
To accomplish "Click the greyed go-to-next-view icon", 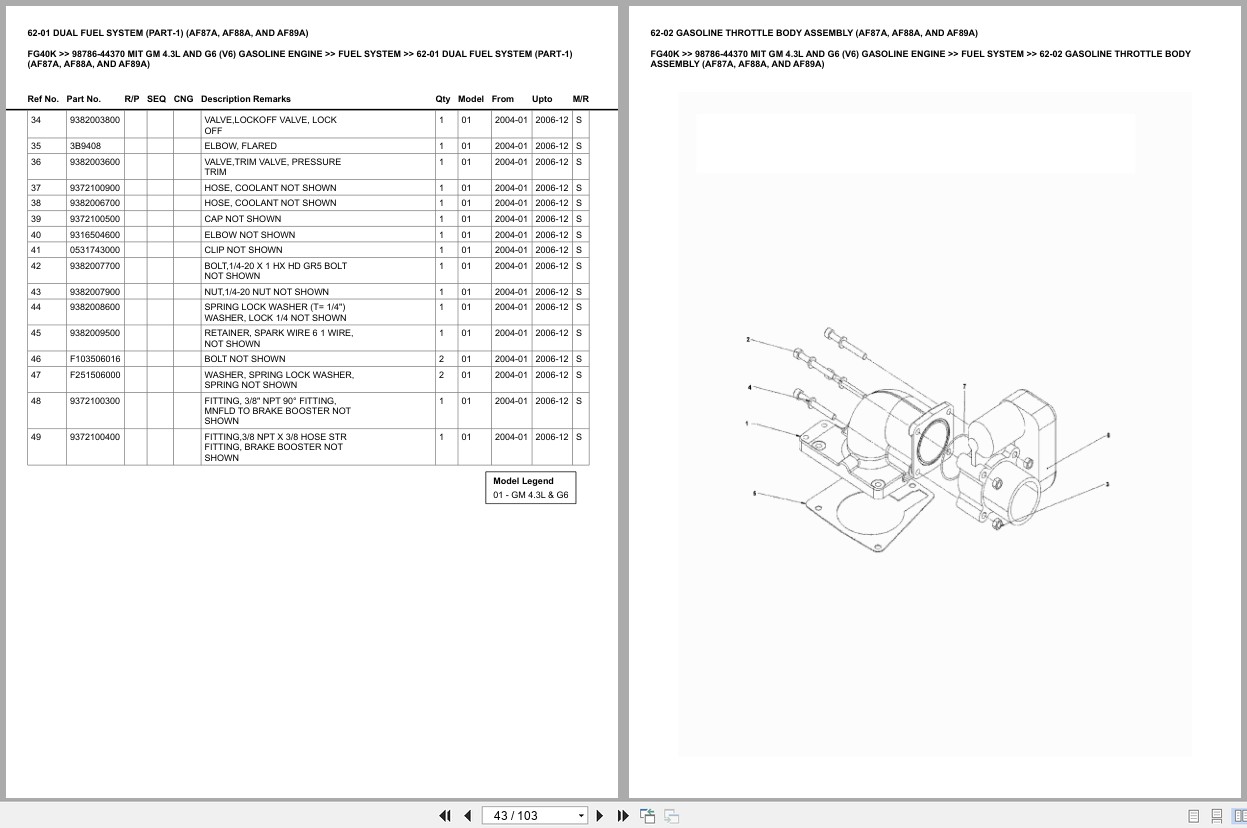I will coord(672,816).
